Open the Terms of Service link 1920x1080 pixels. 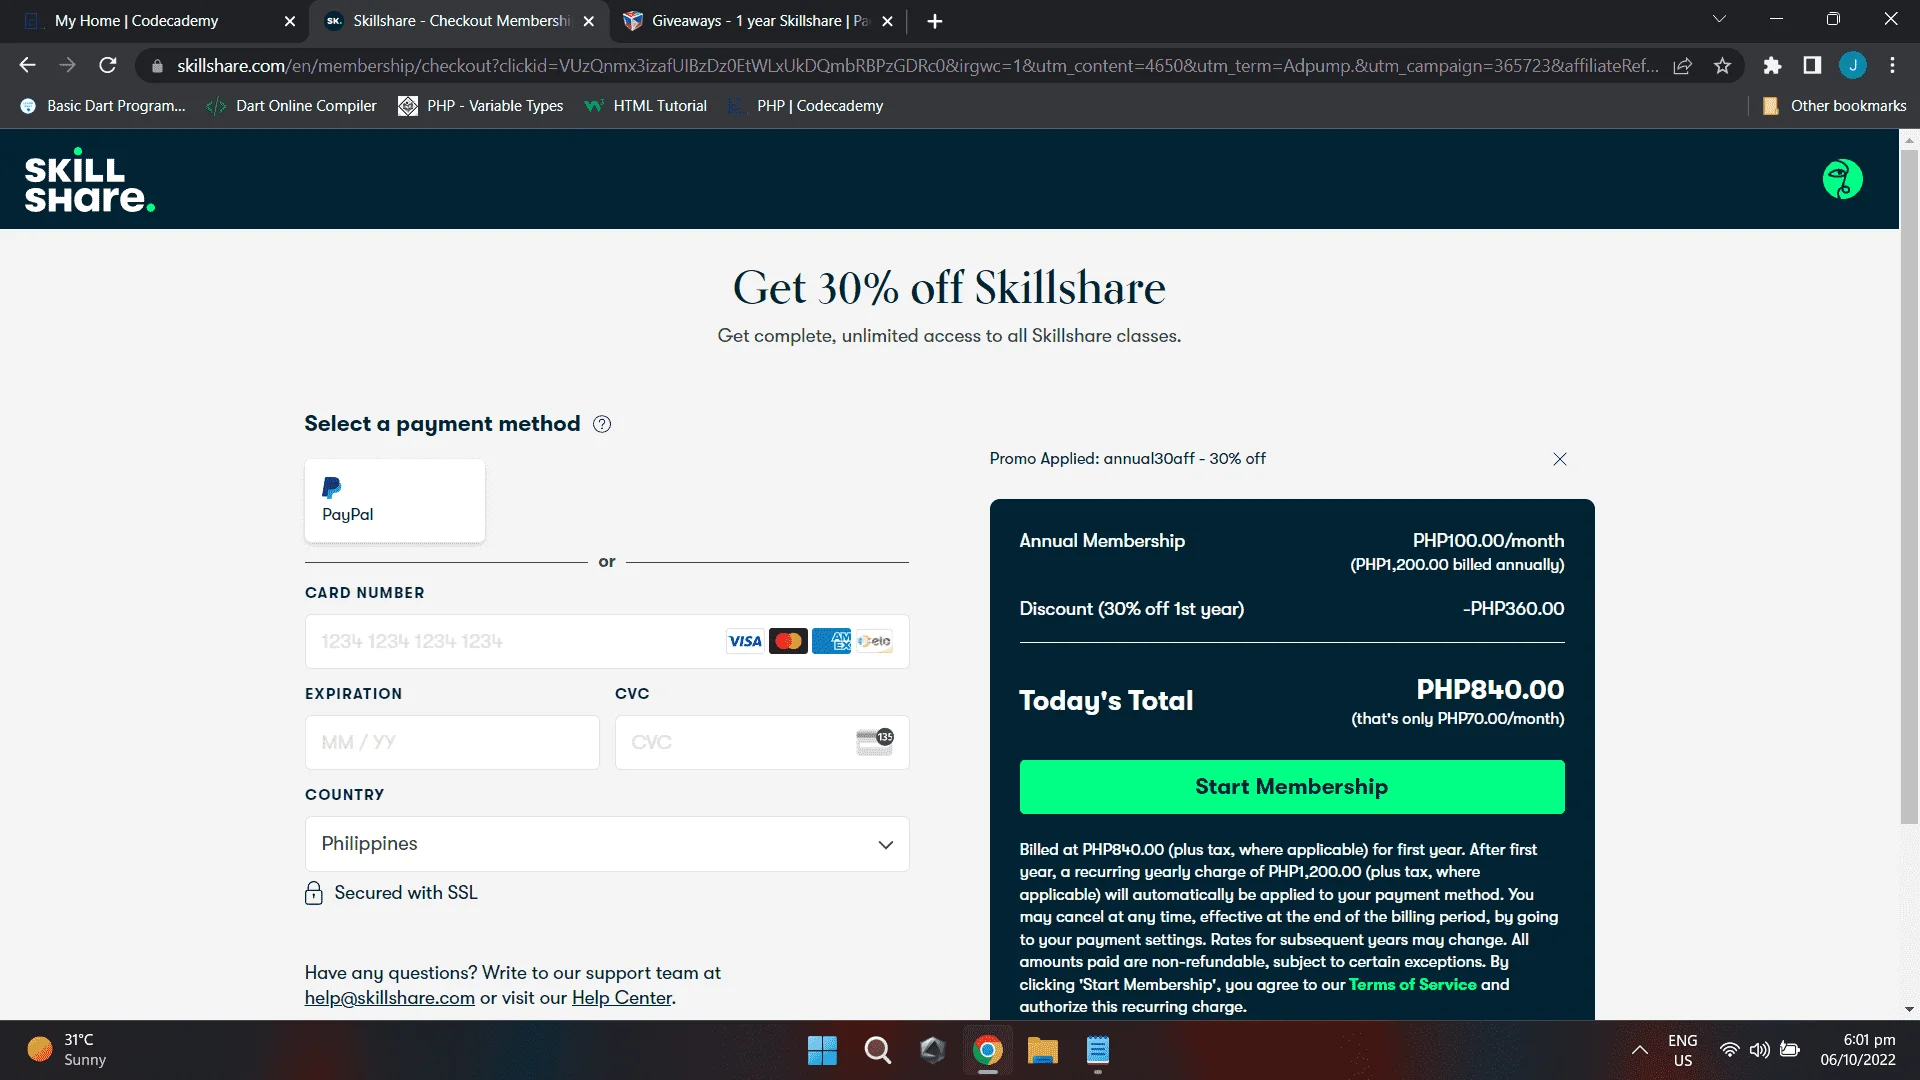(1412, 984)
